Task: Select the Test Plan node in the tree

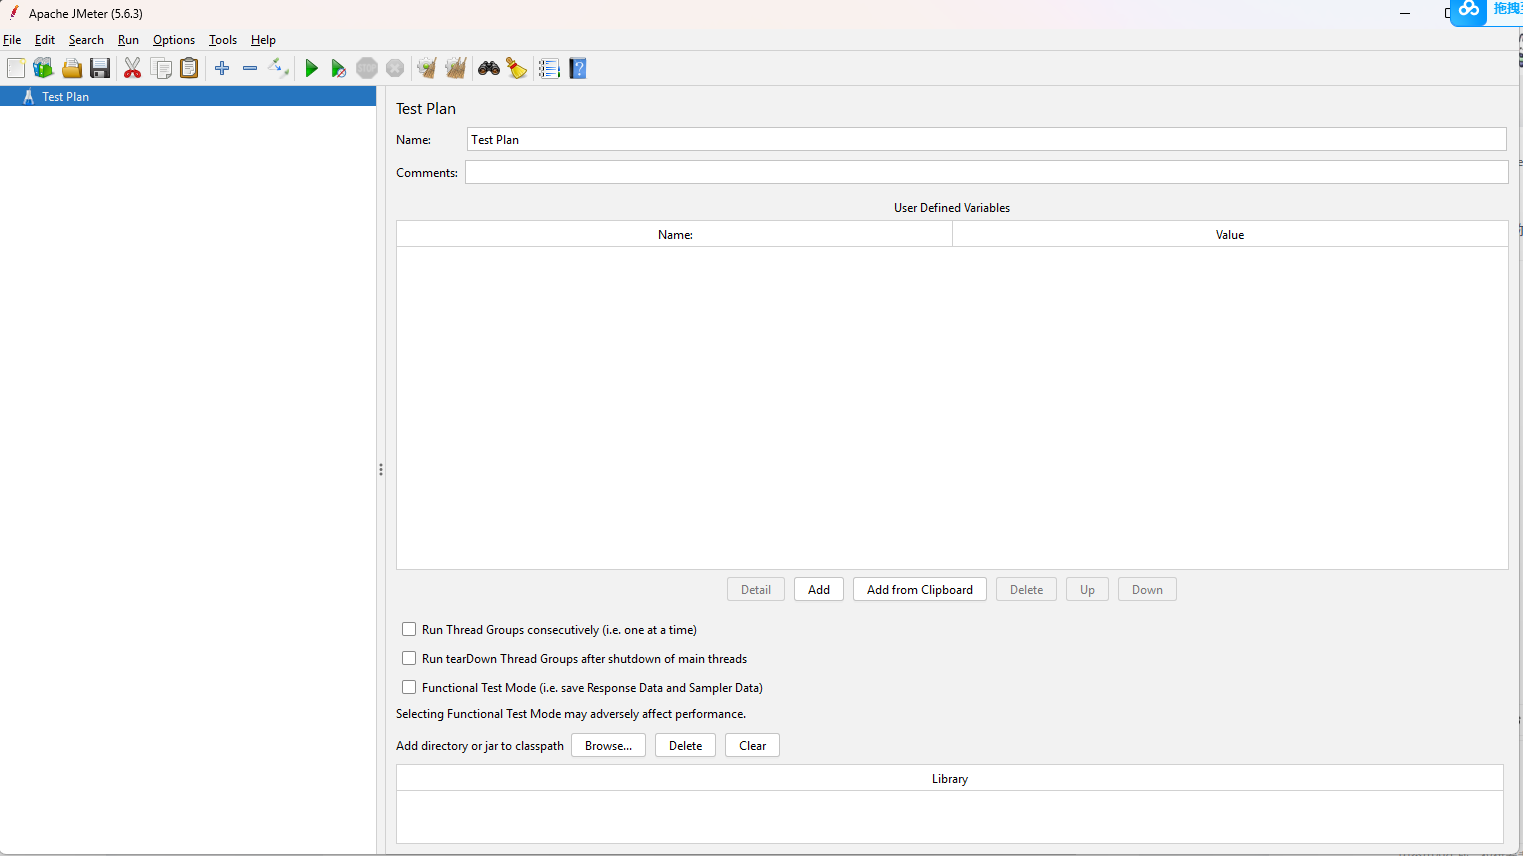Action: click(188, 96)
